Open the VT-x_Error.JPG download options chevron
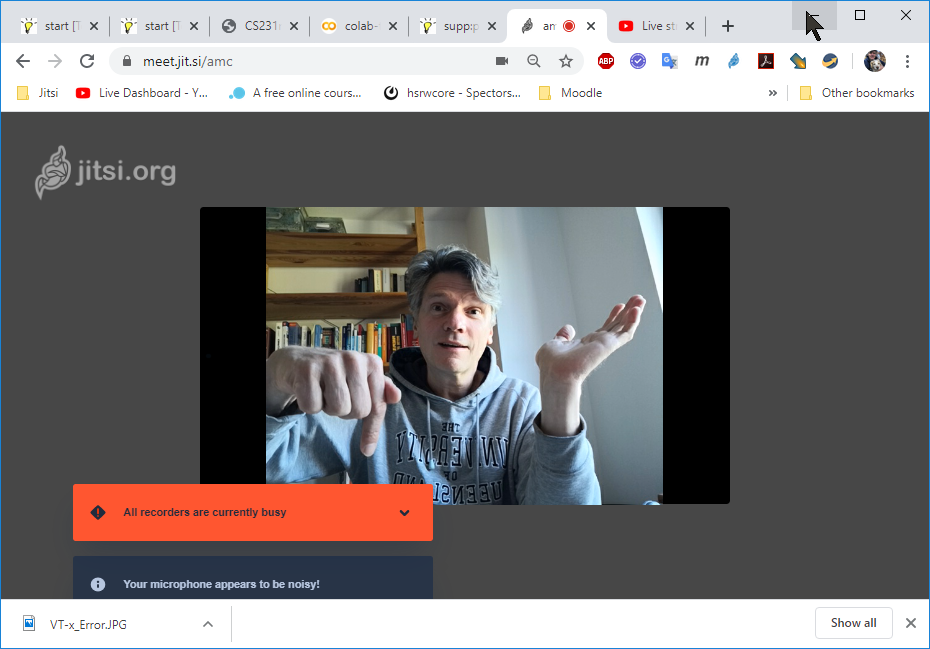The image size is (930, 649). 208,624
